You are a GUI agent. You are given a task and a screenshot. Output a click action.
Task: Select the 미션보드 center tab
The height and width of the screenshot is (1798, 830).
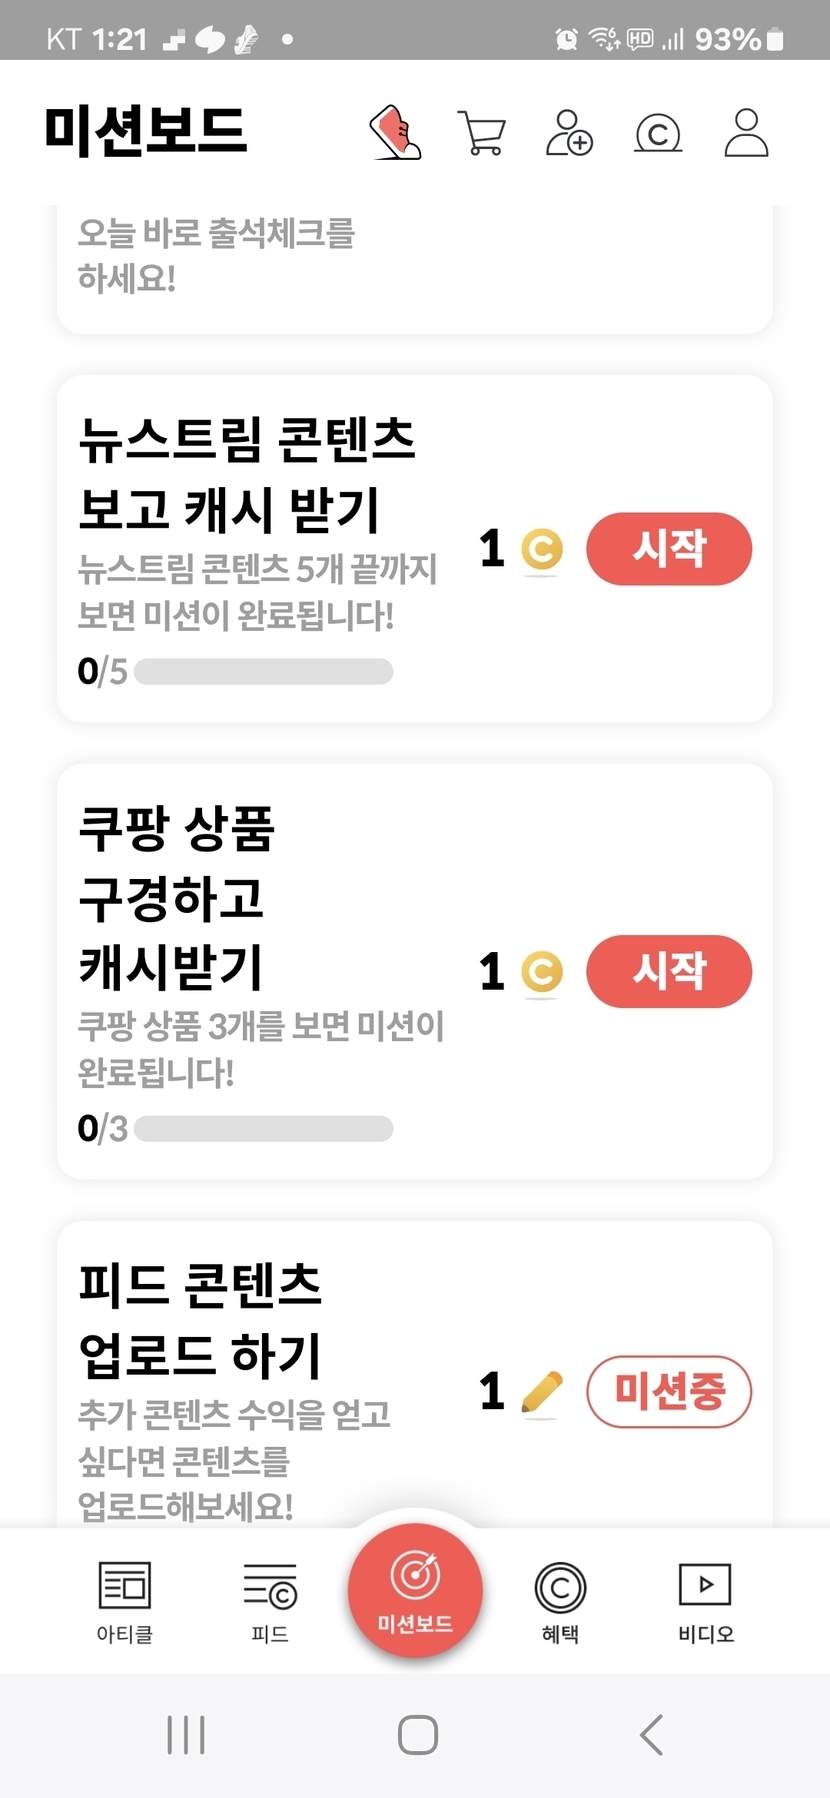pos(415,1590)
